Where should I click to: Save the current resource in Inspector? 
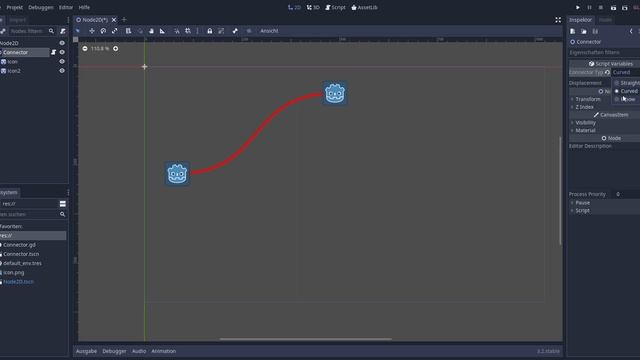pyautogui.click(x=595, y=31)
